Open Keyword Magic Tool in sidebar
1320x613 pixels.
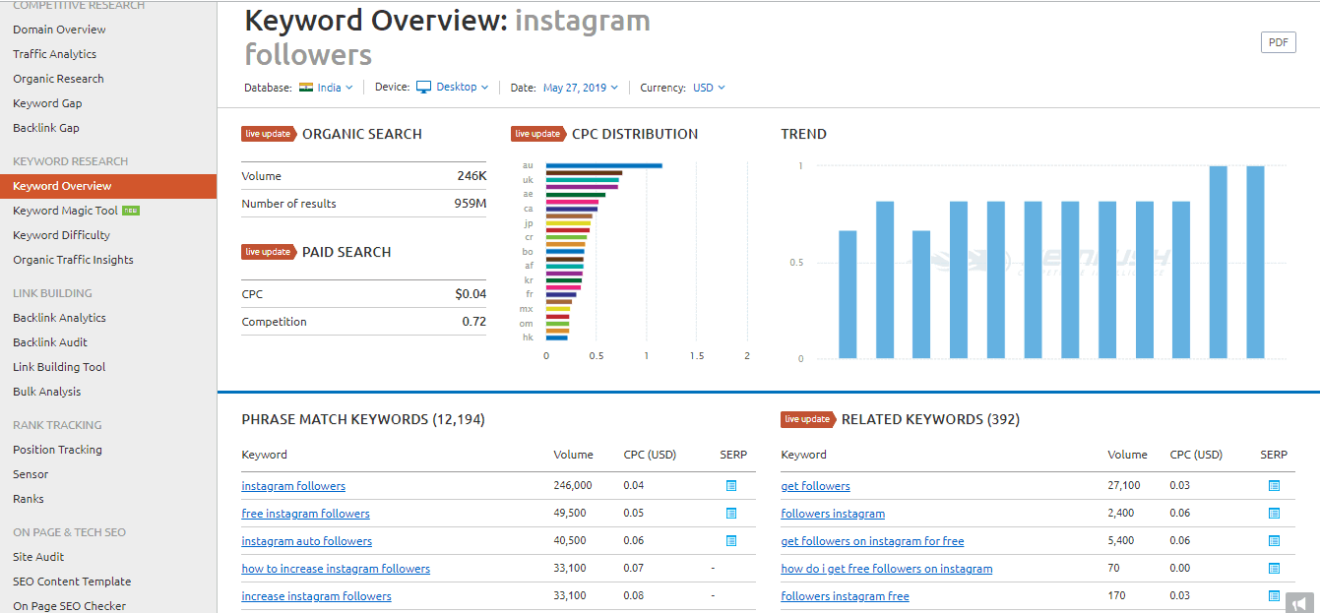65,211
